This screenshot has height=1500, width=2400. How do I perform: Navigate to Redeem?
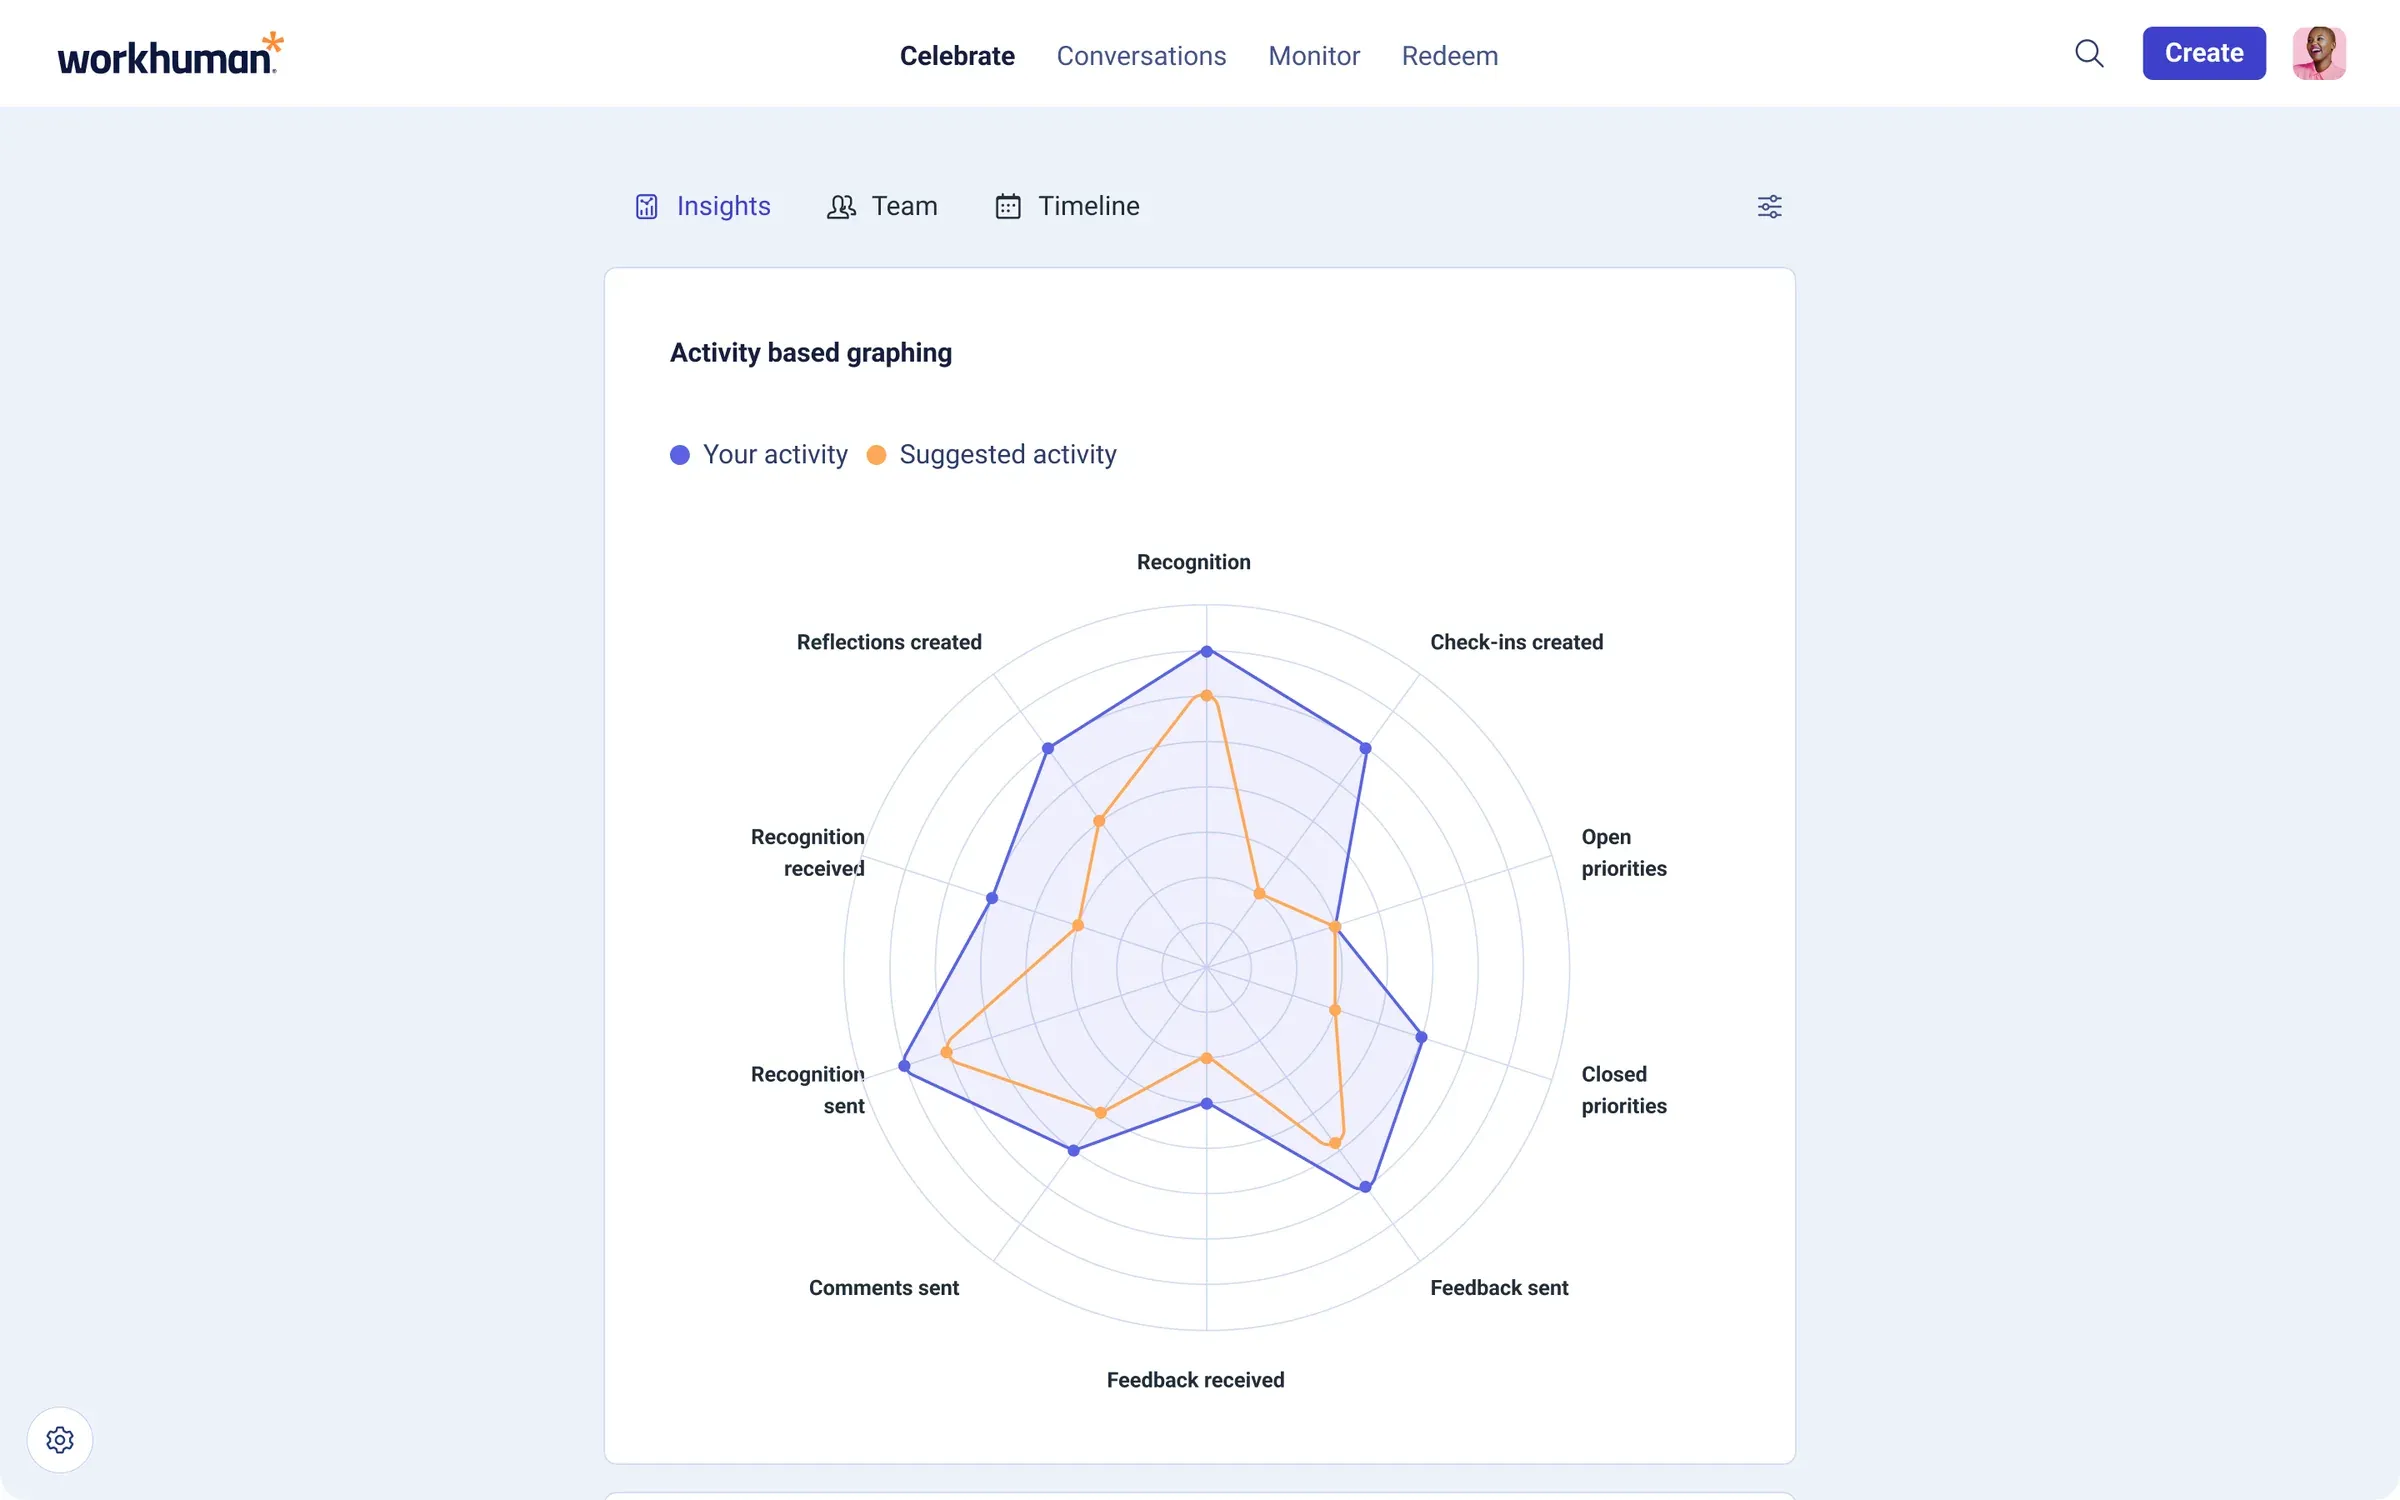pos(1449,56)
